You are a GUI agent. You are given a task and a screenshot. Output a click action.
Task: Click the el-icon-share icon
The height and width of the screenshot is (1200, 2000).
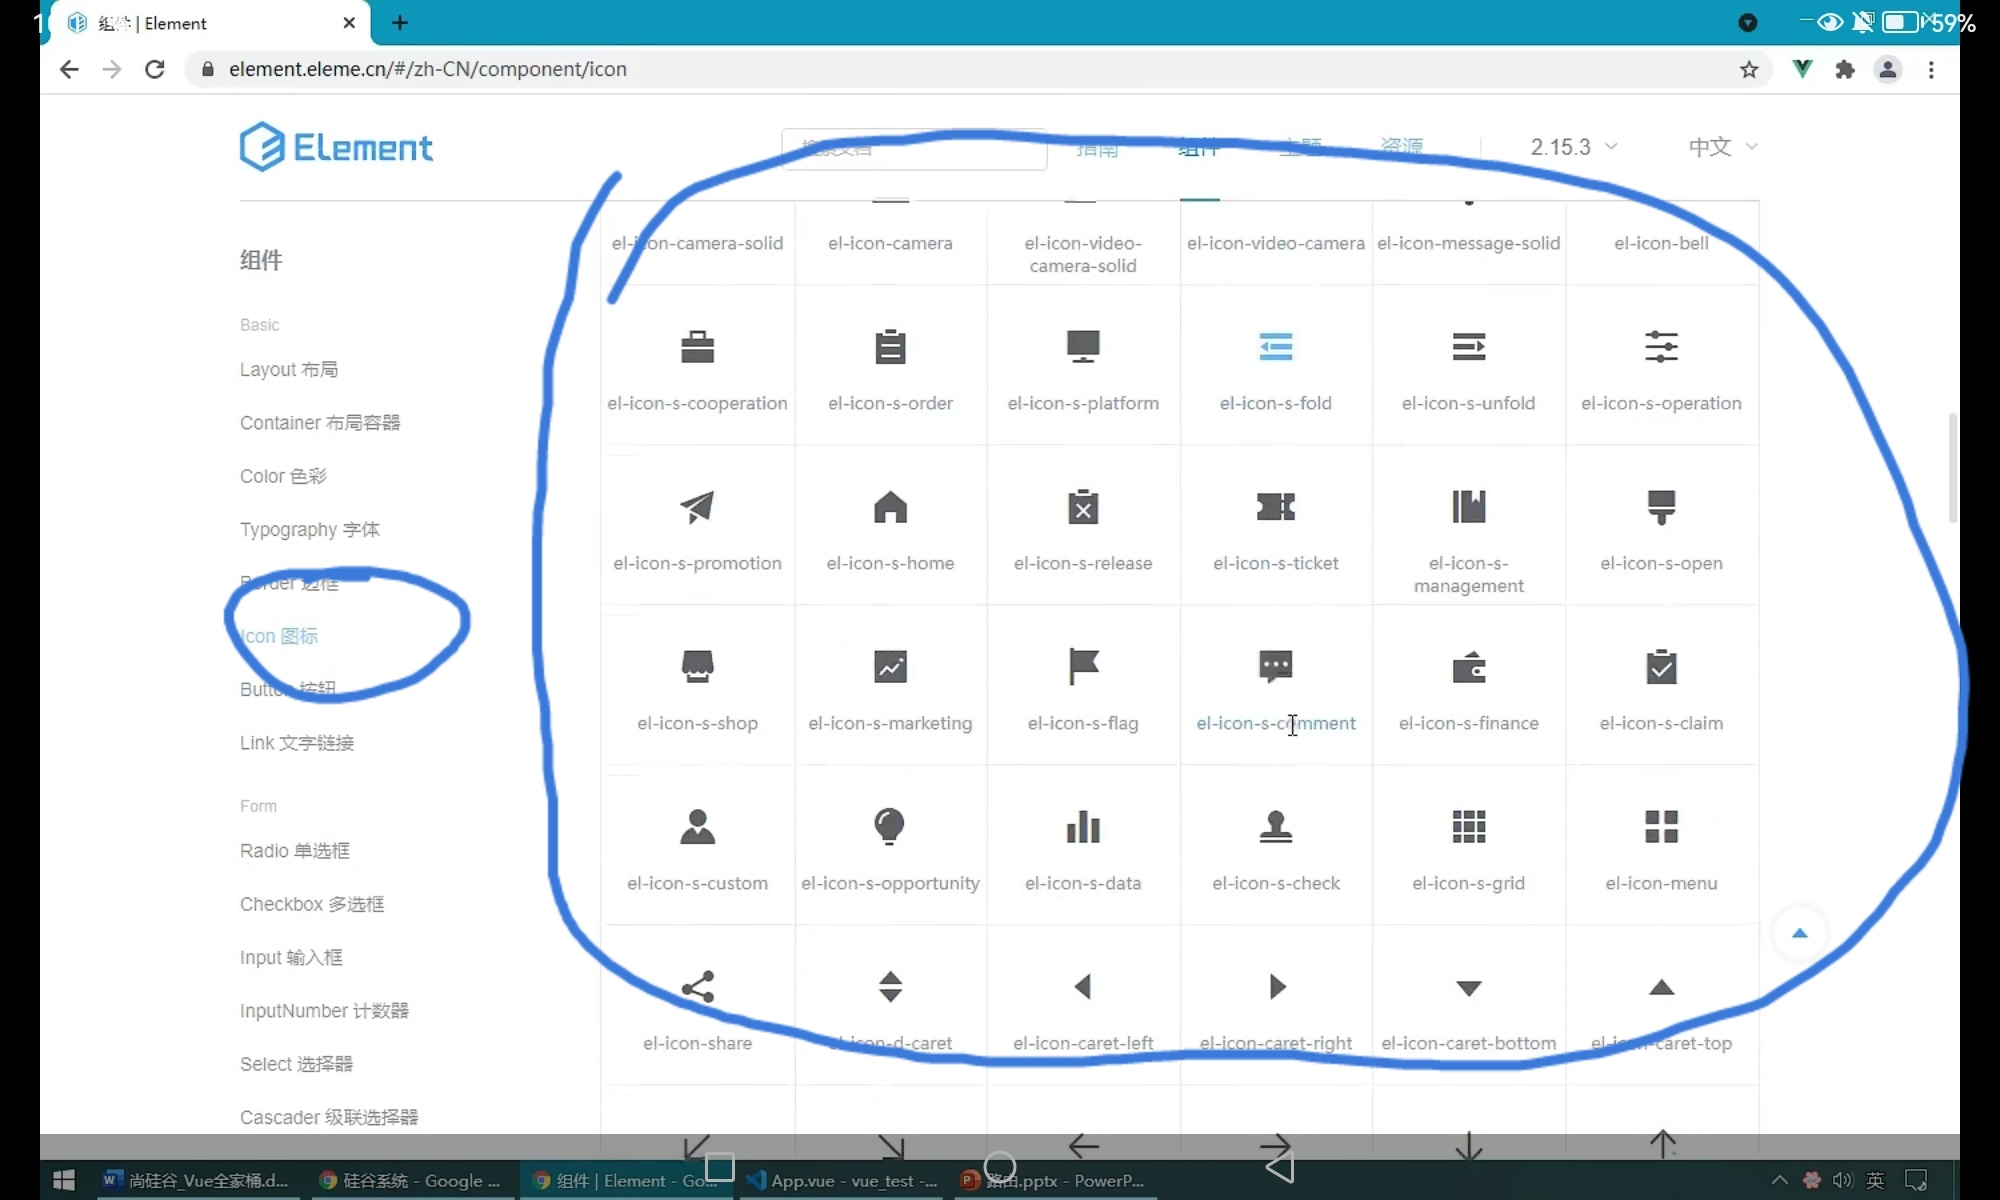click(x=697, y=987)
